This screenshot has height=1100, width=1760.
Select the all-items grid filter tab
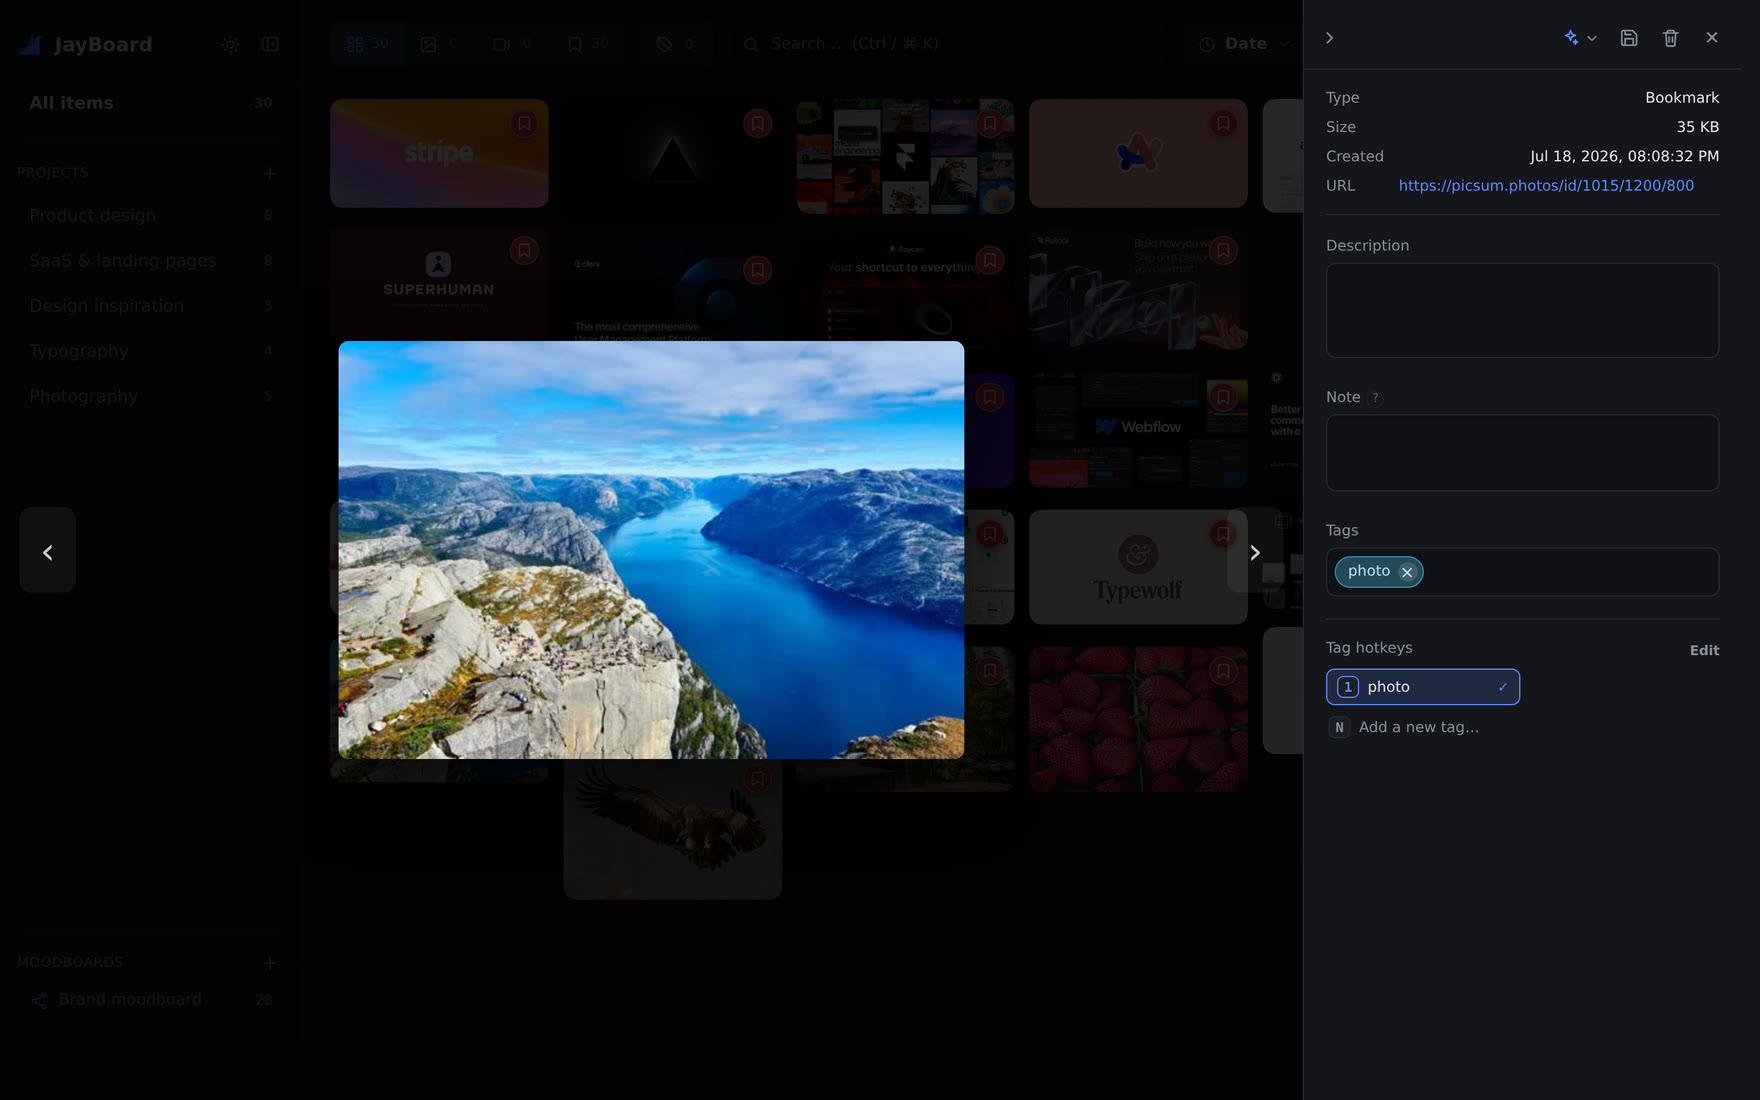point(367,44)
